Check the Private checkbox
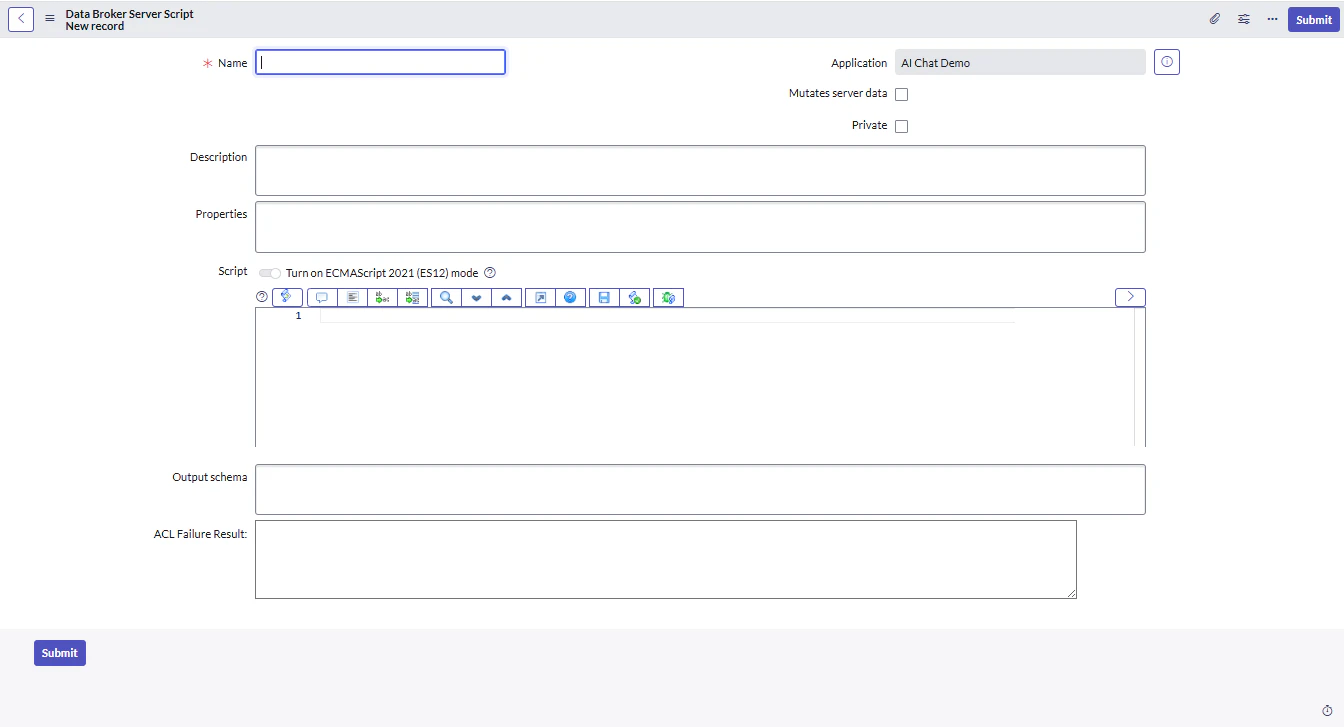The width and height of the screenshot is (1344, 727). click(901, 126)
